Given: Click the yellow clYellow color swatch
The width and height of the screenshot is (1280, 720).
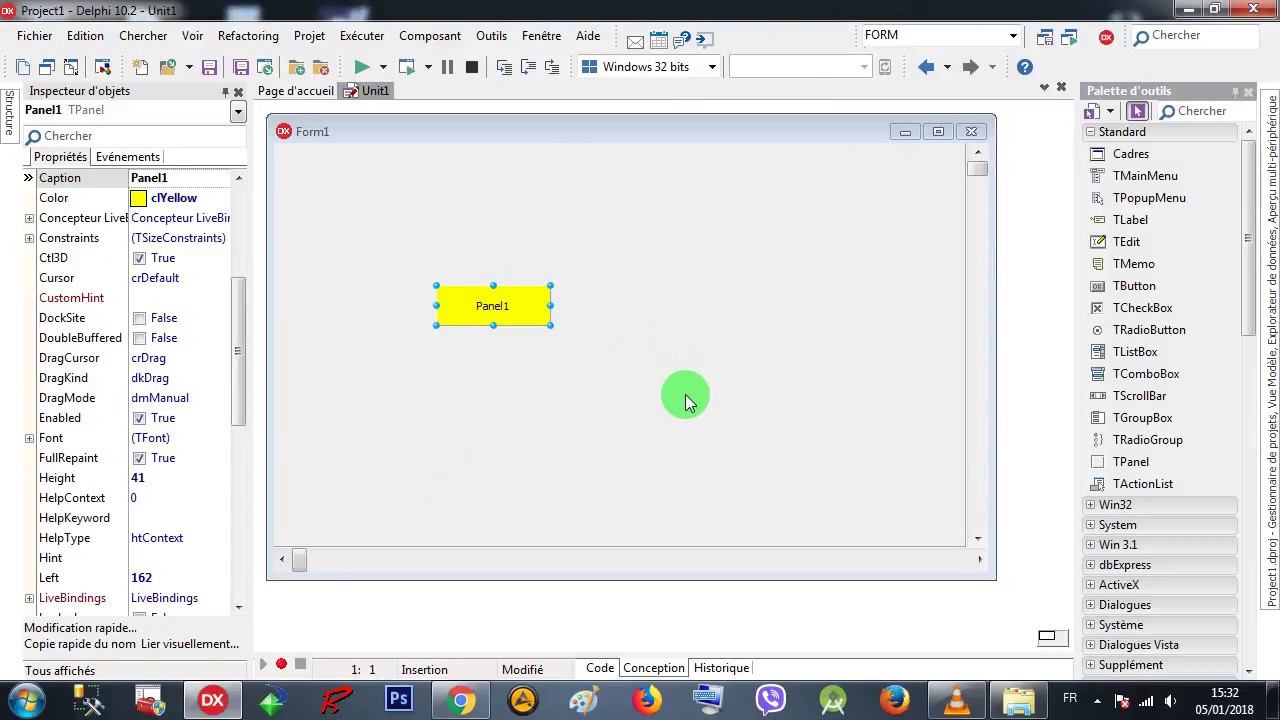Looking at the screenshot, I should pos(138,198).
